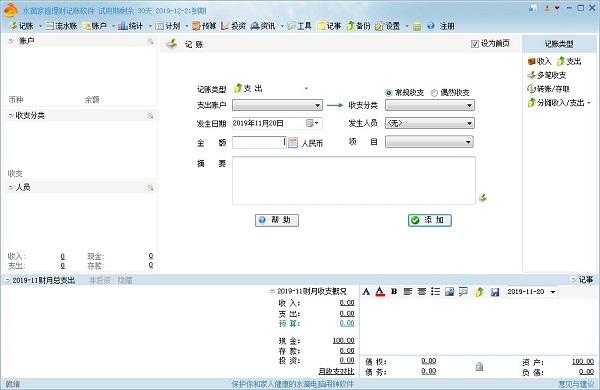Open the 支出账户 dropdown
This screenshot has height=390, width=600.
tap(277, 105)
